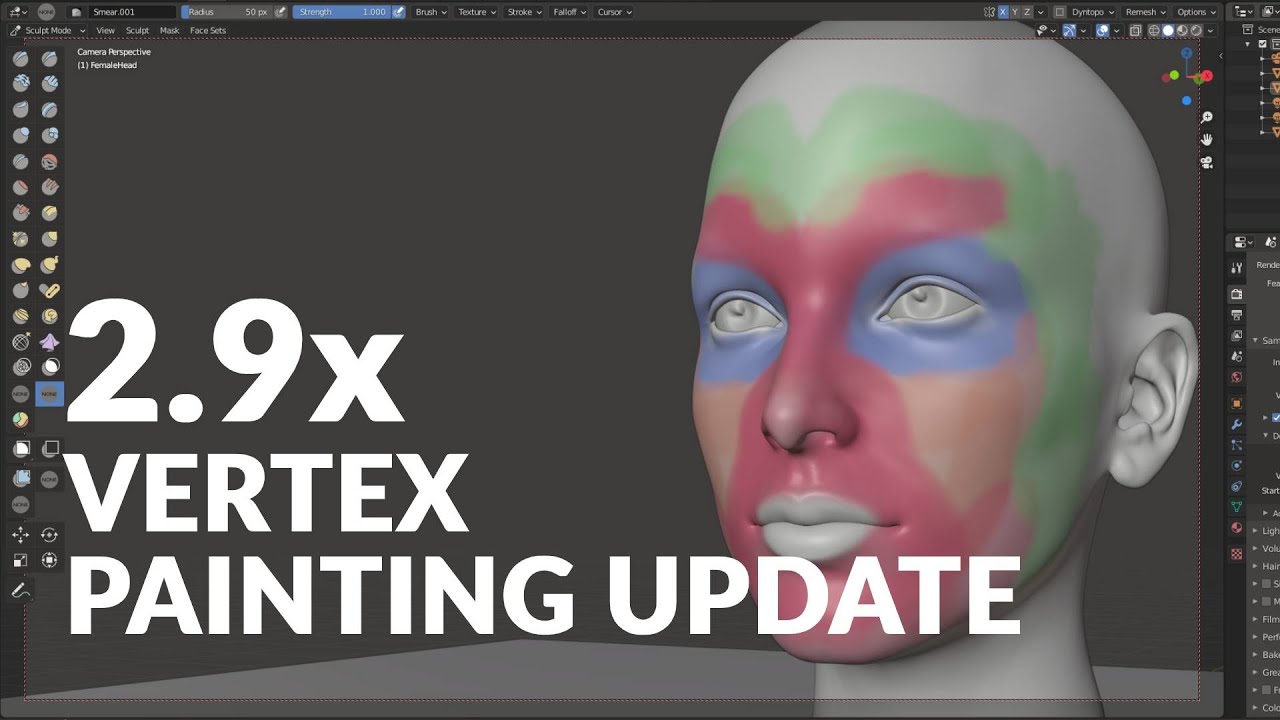Toggle Y axis symmetry
Image resolution: width=1280 pixels, height=720 pixels.
pyautogui.click(x=1016, y=12)
